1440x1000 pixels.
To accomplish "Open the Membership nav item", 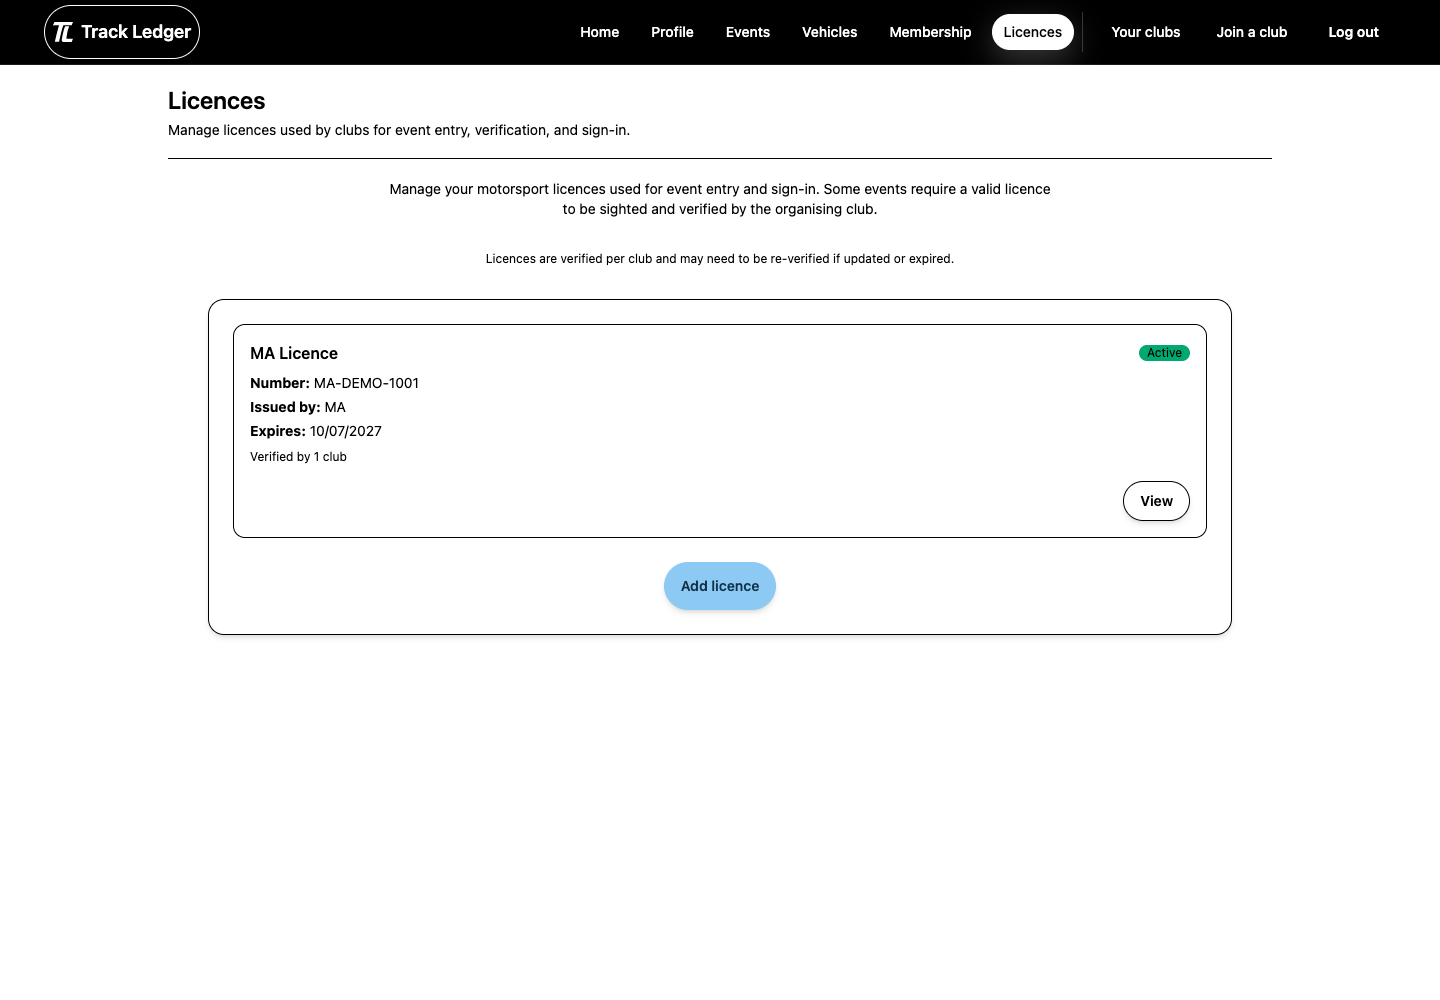I will [x=930, y=32].
